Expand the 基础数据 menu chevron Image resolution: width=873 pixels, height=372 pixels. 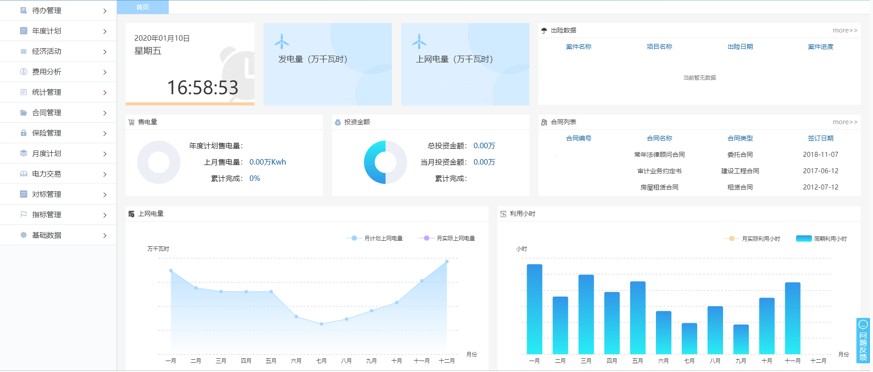(105, 235)
